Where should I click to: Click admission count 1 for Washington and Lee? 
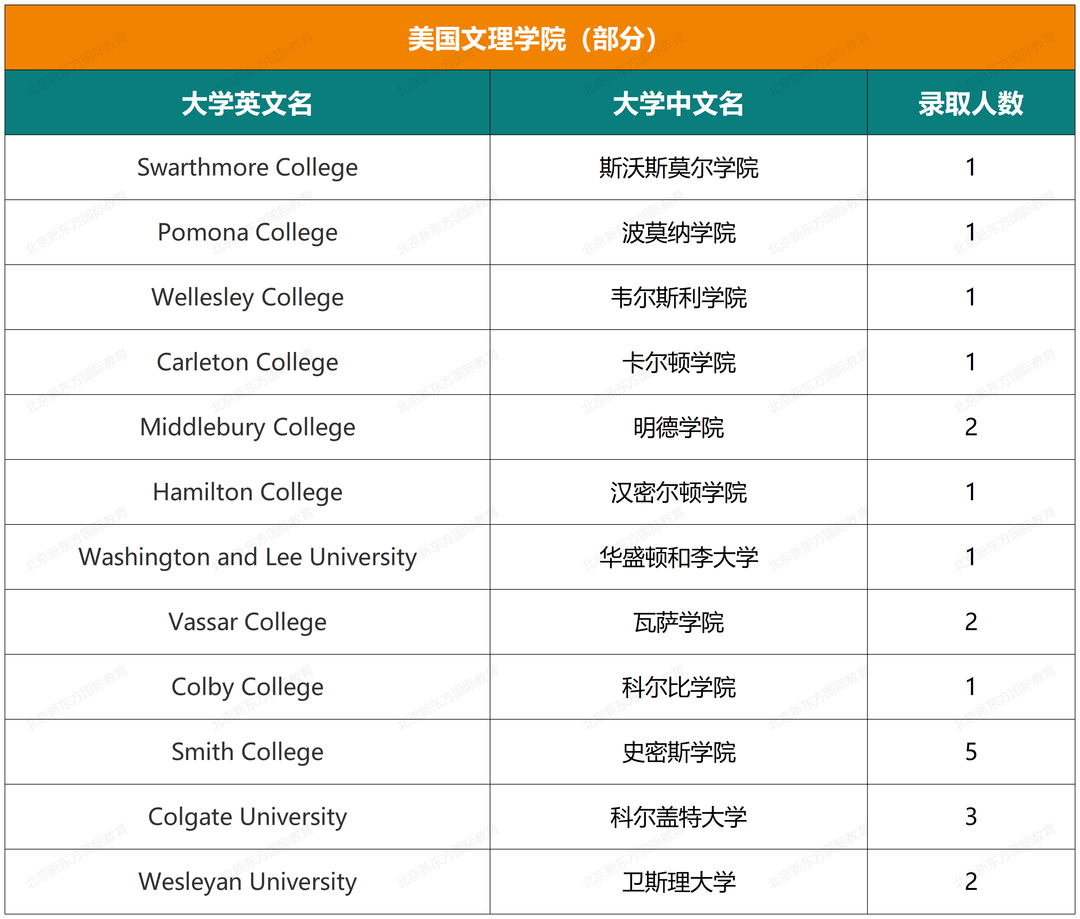coord(971,557)
